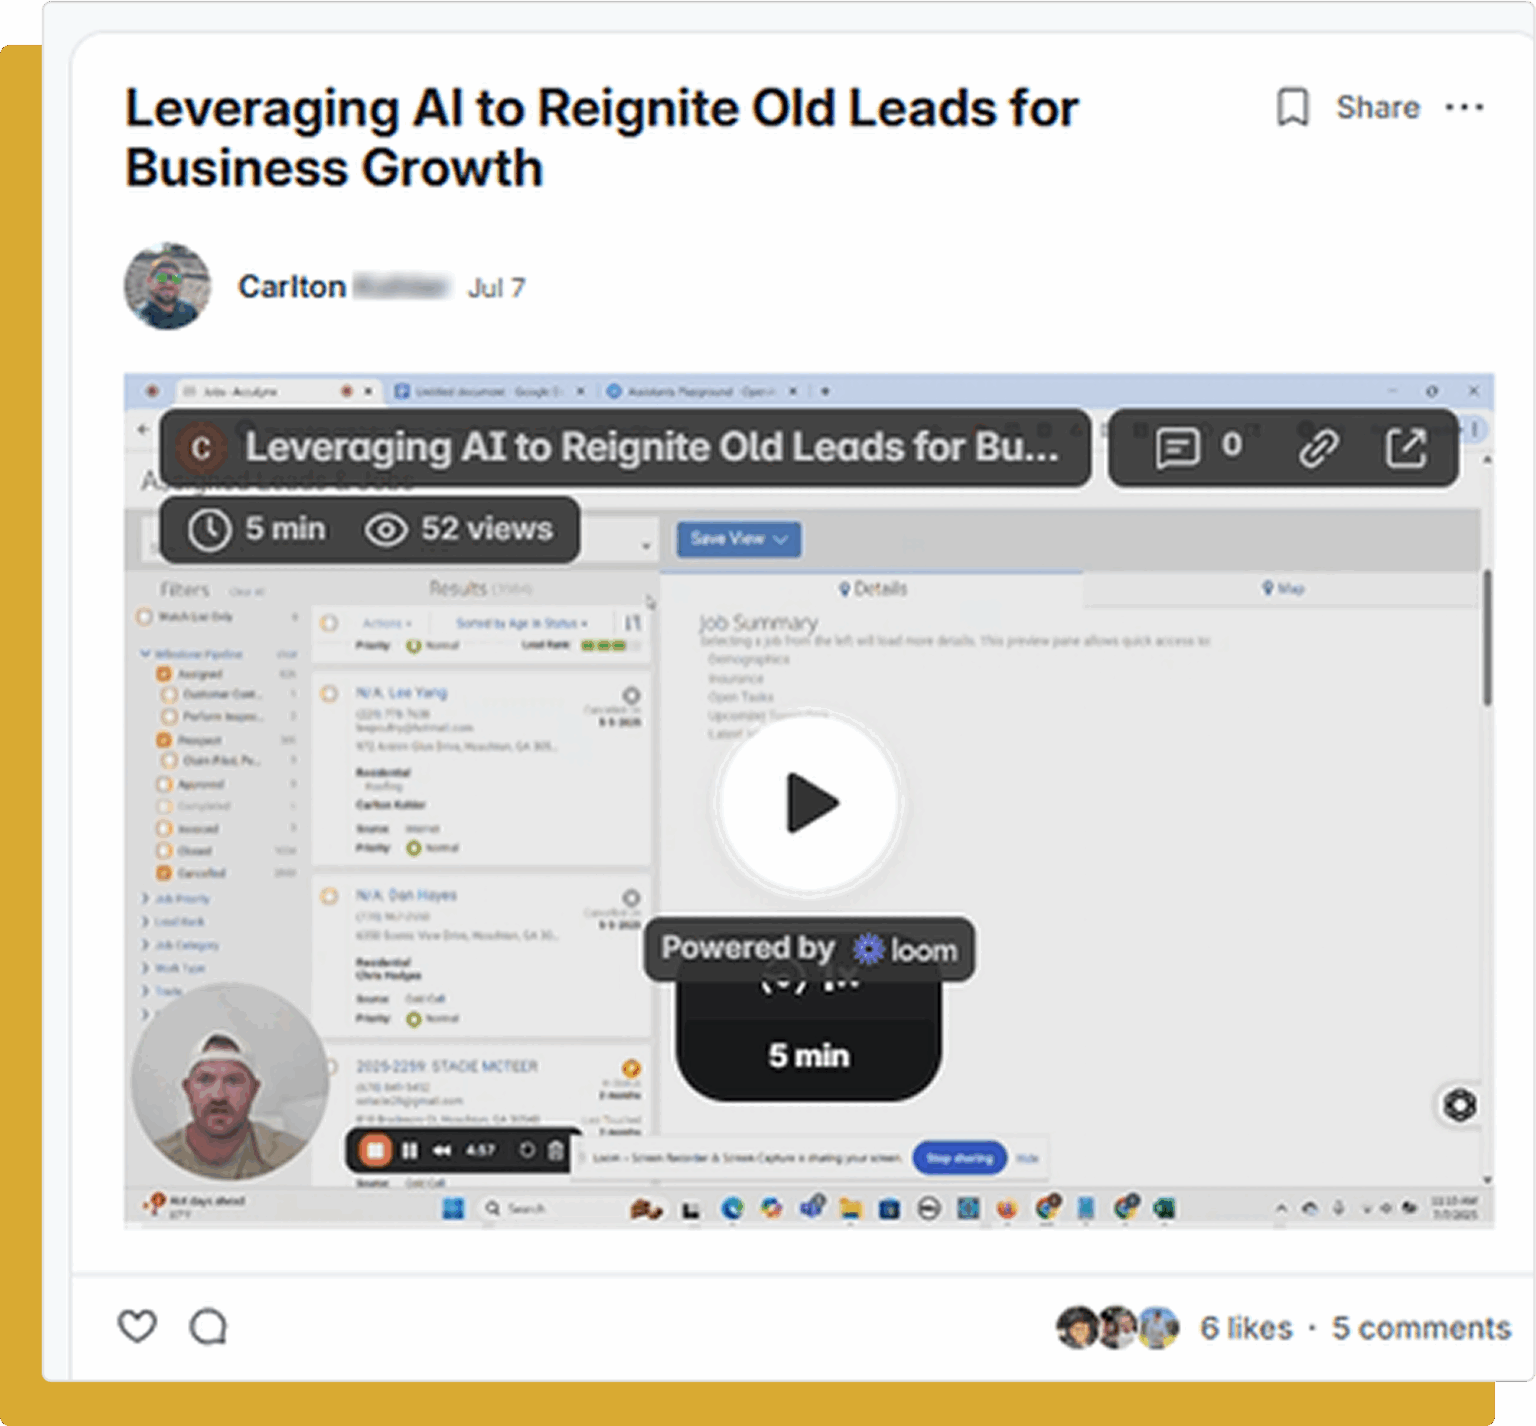
Task: Stop recording with the orange stop button
Action: [x=375, y=1150]
